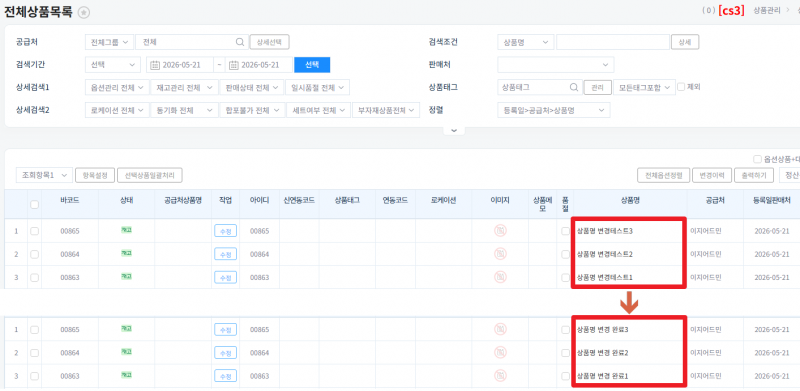Click the green status badge in 변경테스트1 row
This screenshot has width=800, height=391.
coord(126,277)
